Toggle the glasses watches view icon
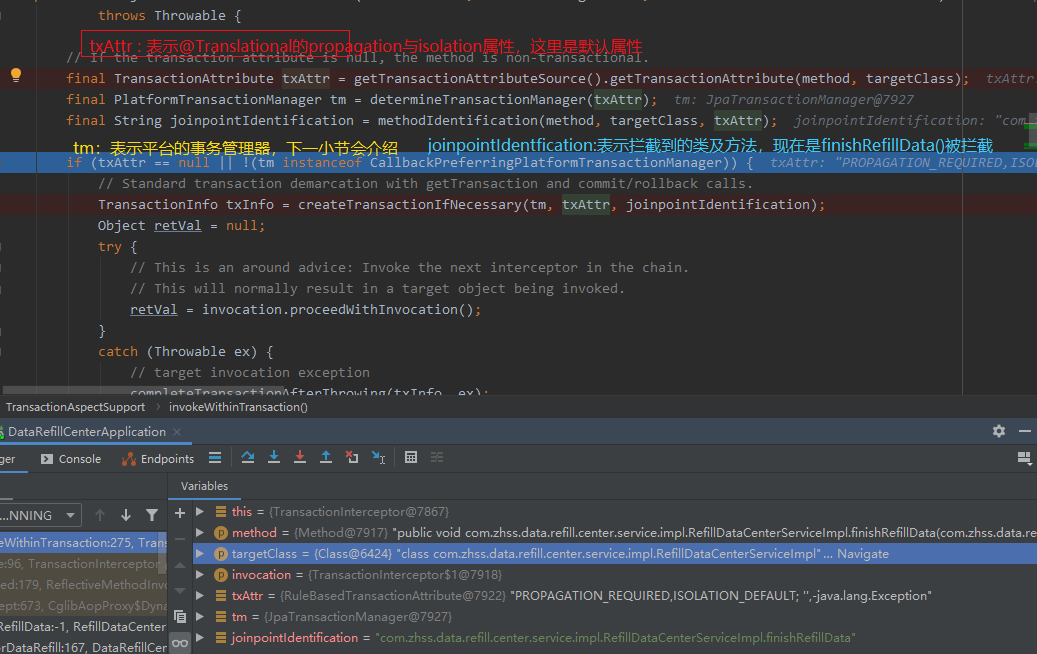1037x654 pixels. tap(180, 642)
